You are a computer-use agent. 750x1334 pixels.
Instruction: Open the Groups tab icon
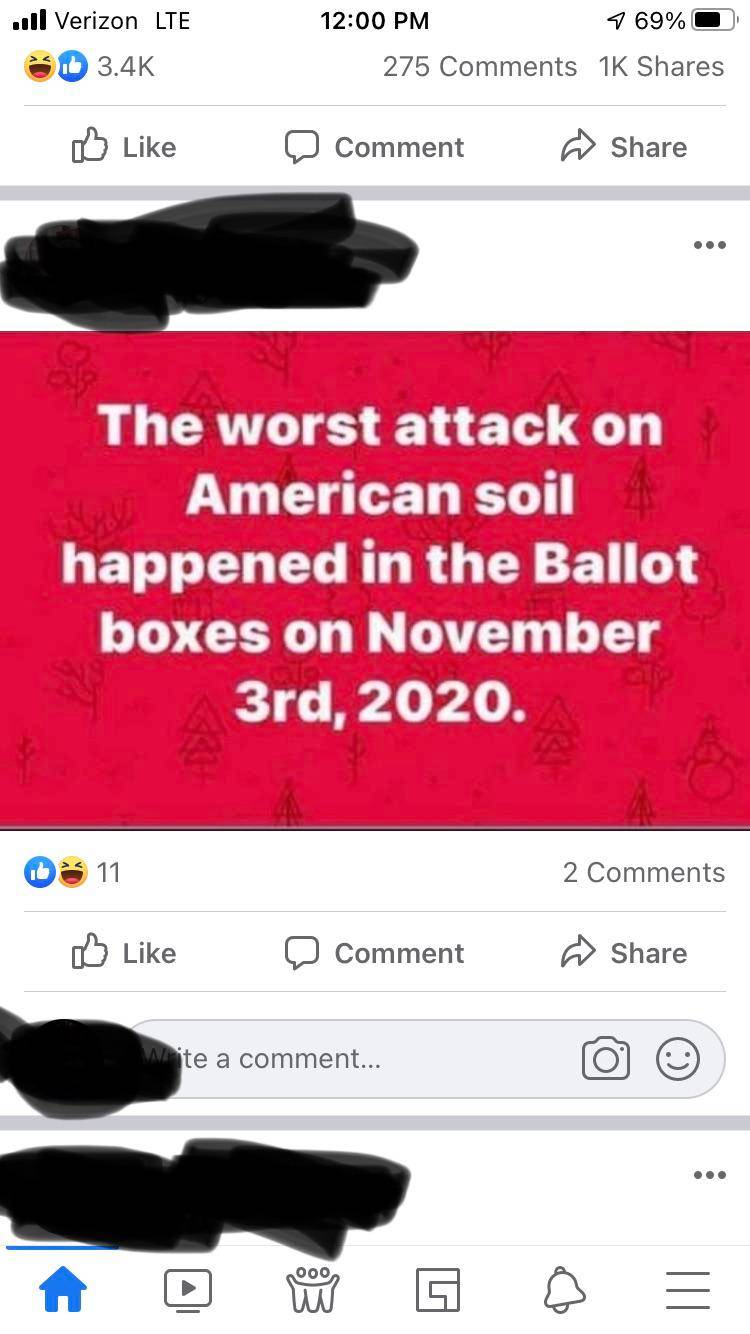click(x=313, y=1290)
